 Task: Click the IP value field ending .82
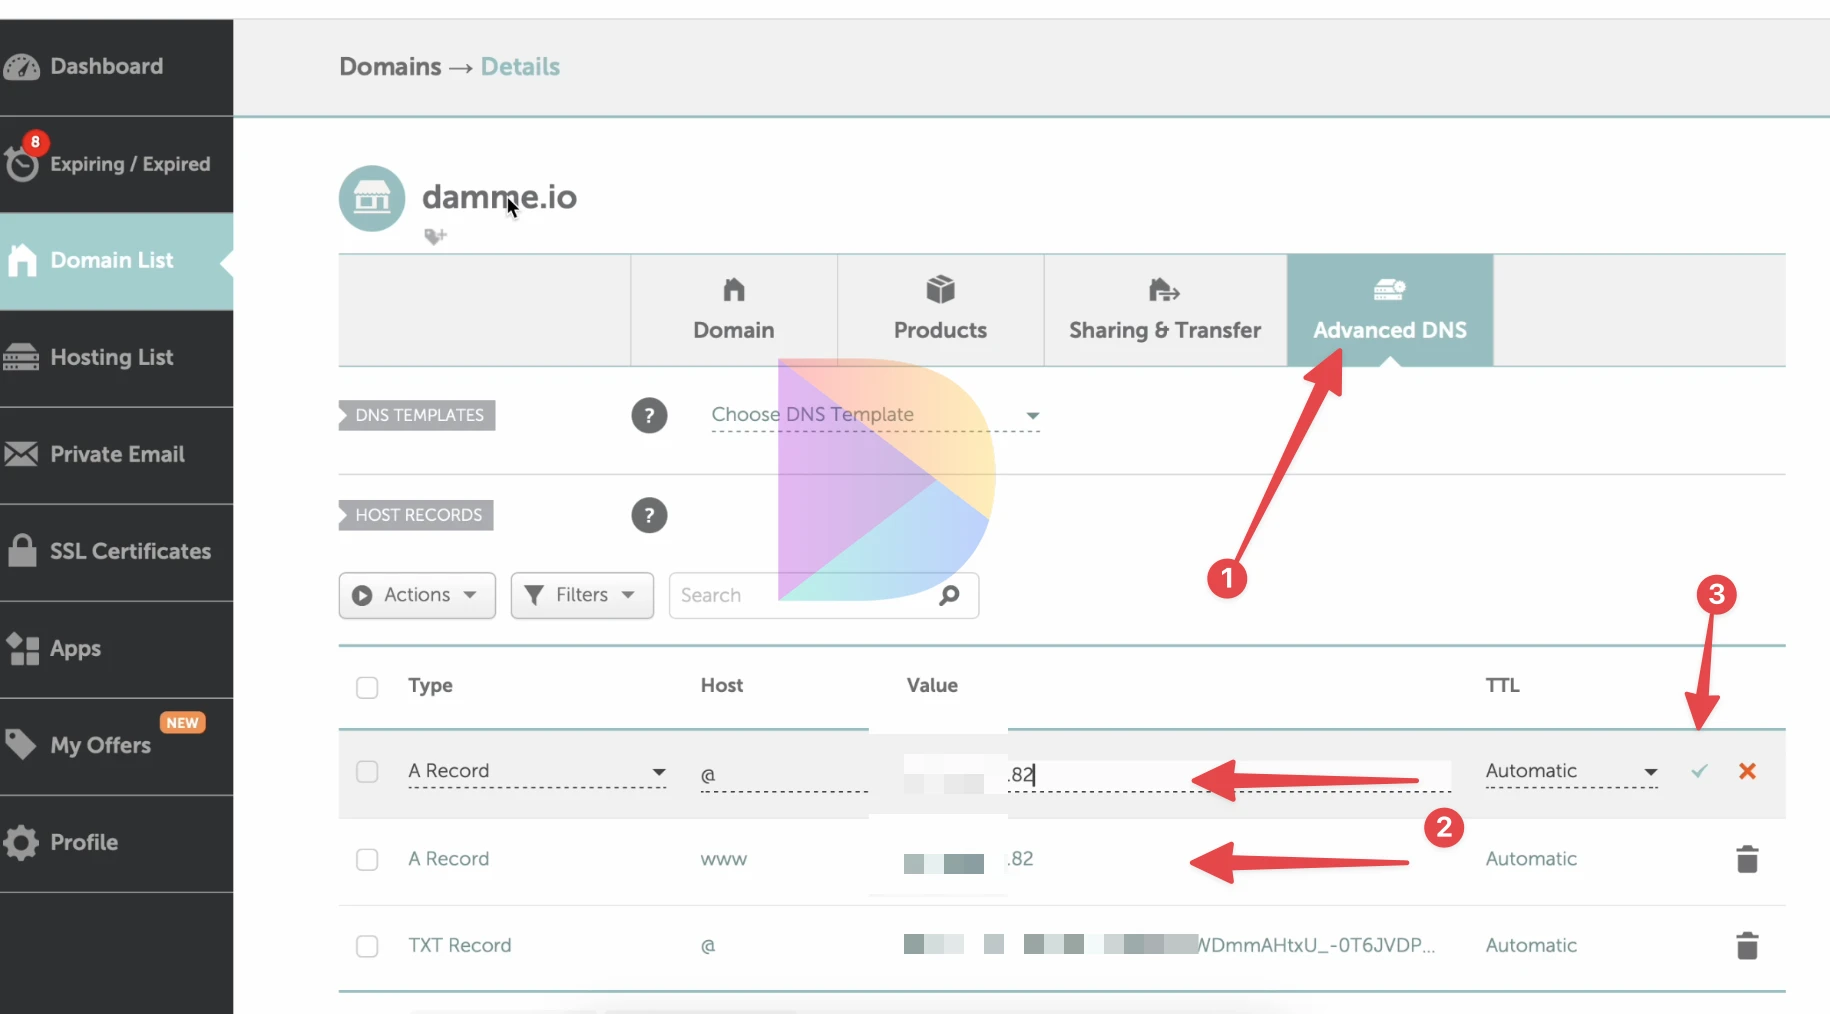(1176, 775)
